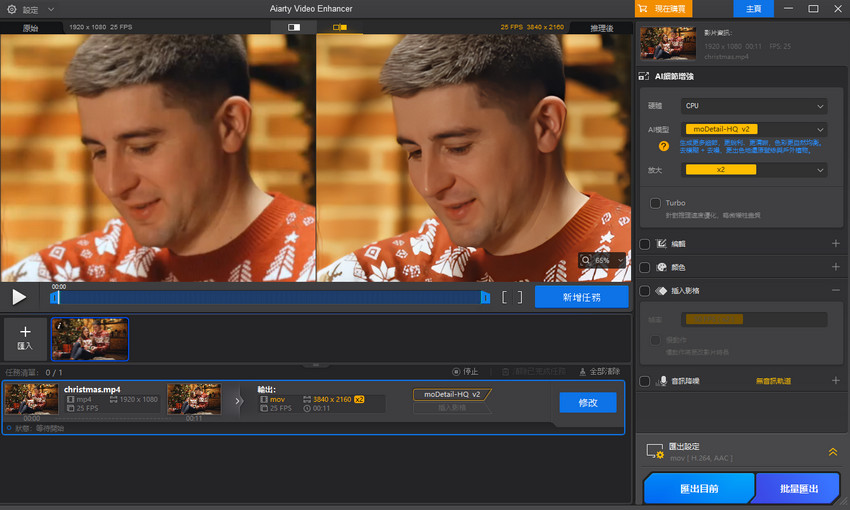Click the plus icon to import a video

(25, 334)
